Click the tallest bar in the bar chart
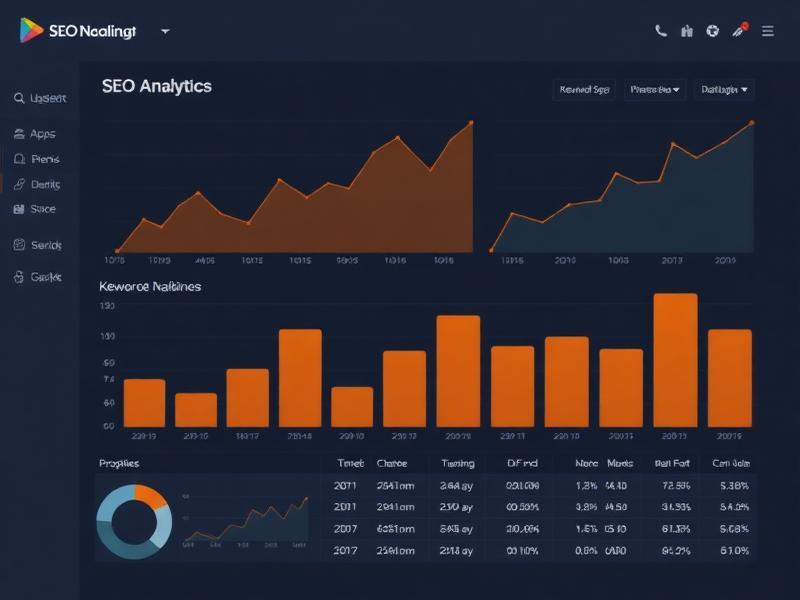Viewport: 800px width, 600px height. click(x=676, y=360)
